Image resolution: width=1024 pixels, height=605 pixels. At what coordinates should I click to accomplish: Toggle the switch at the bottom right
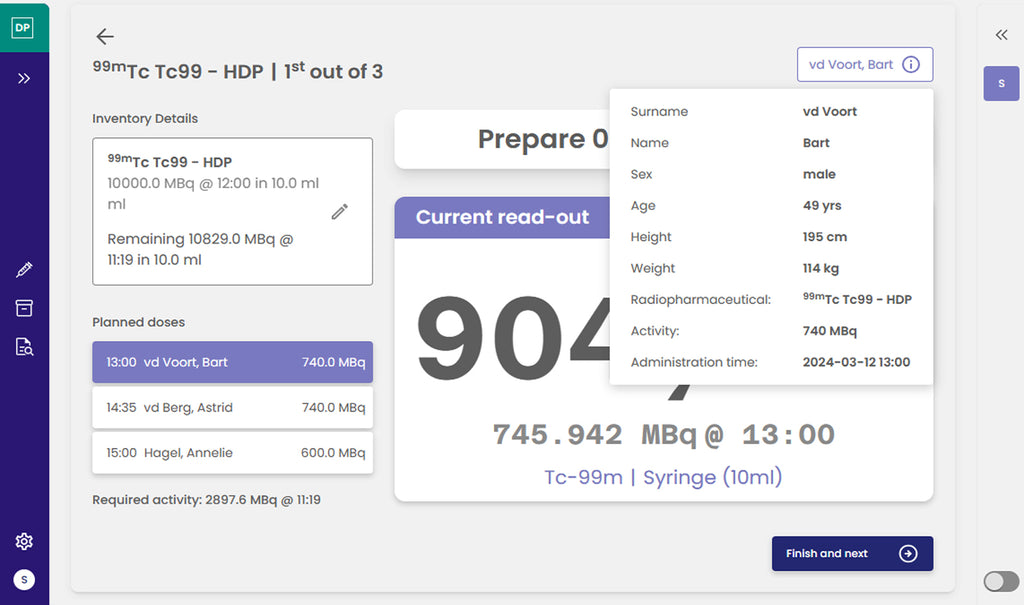tap(999, 581)
